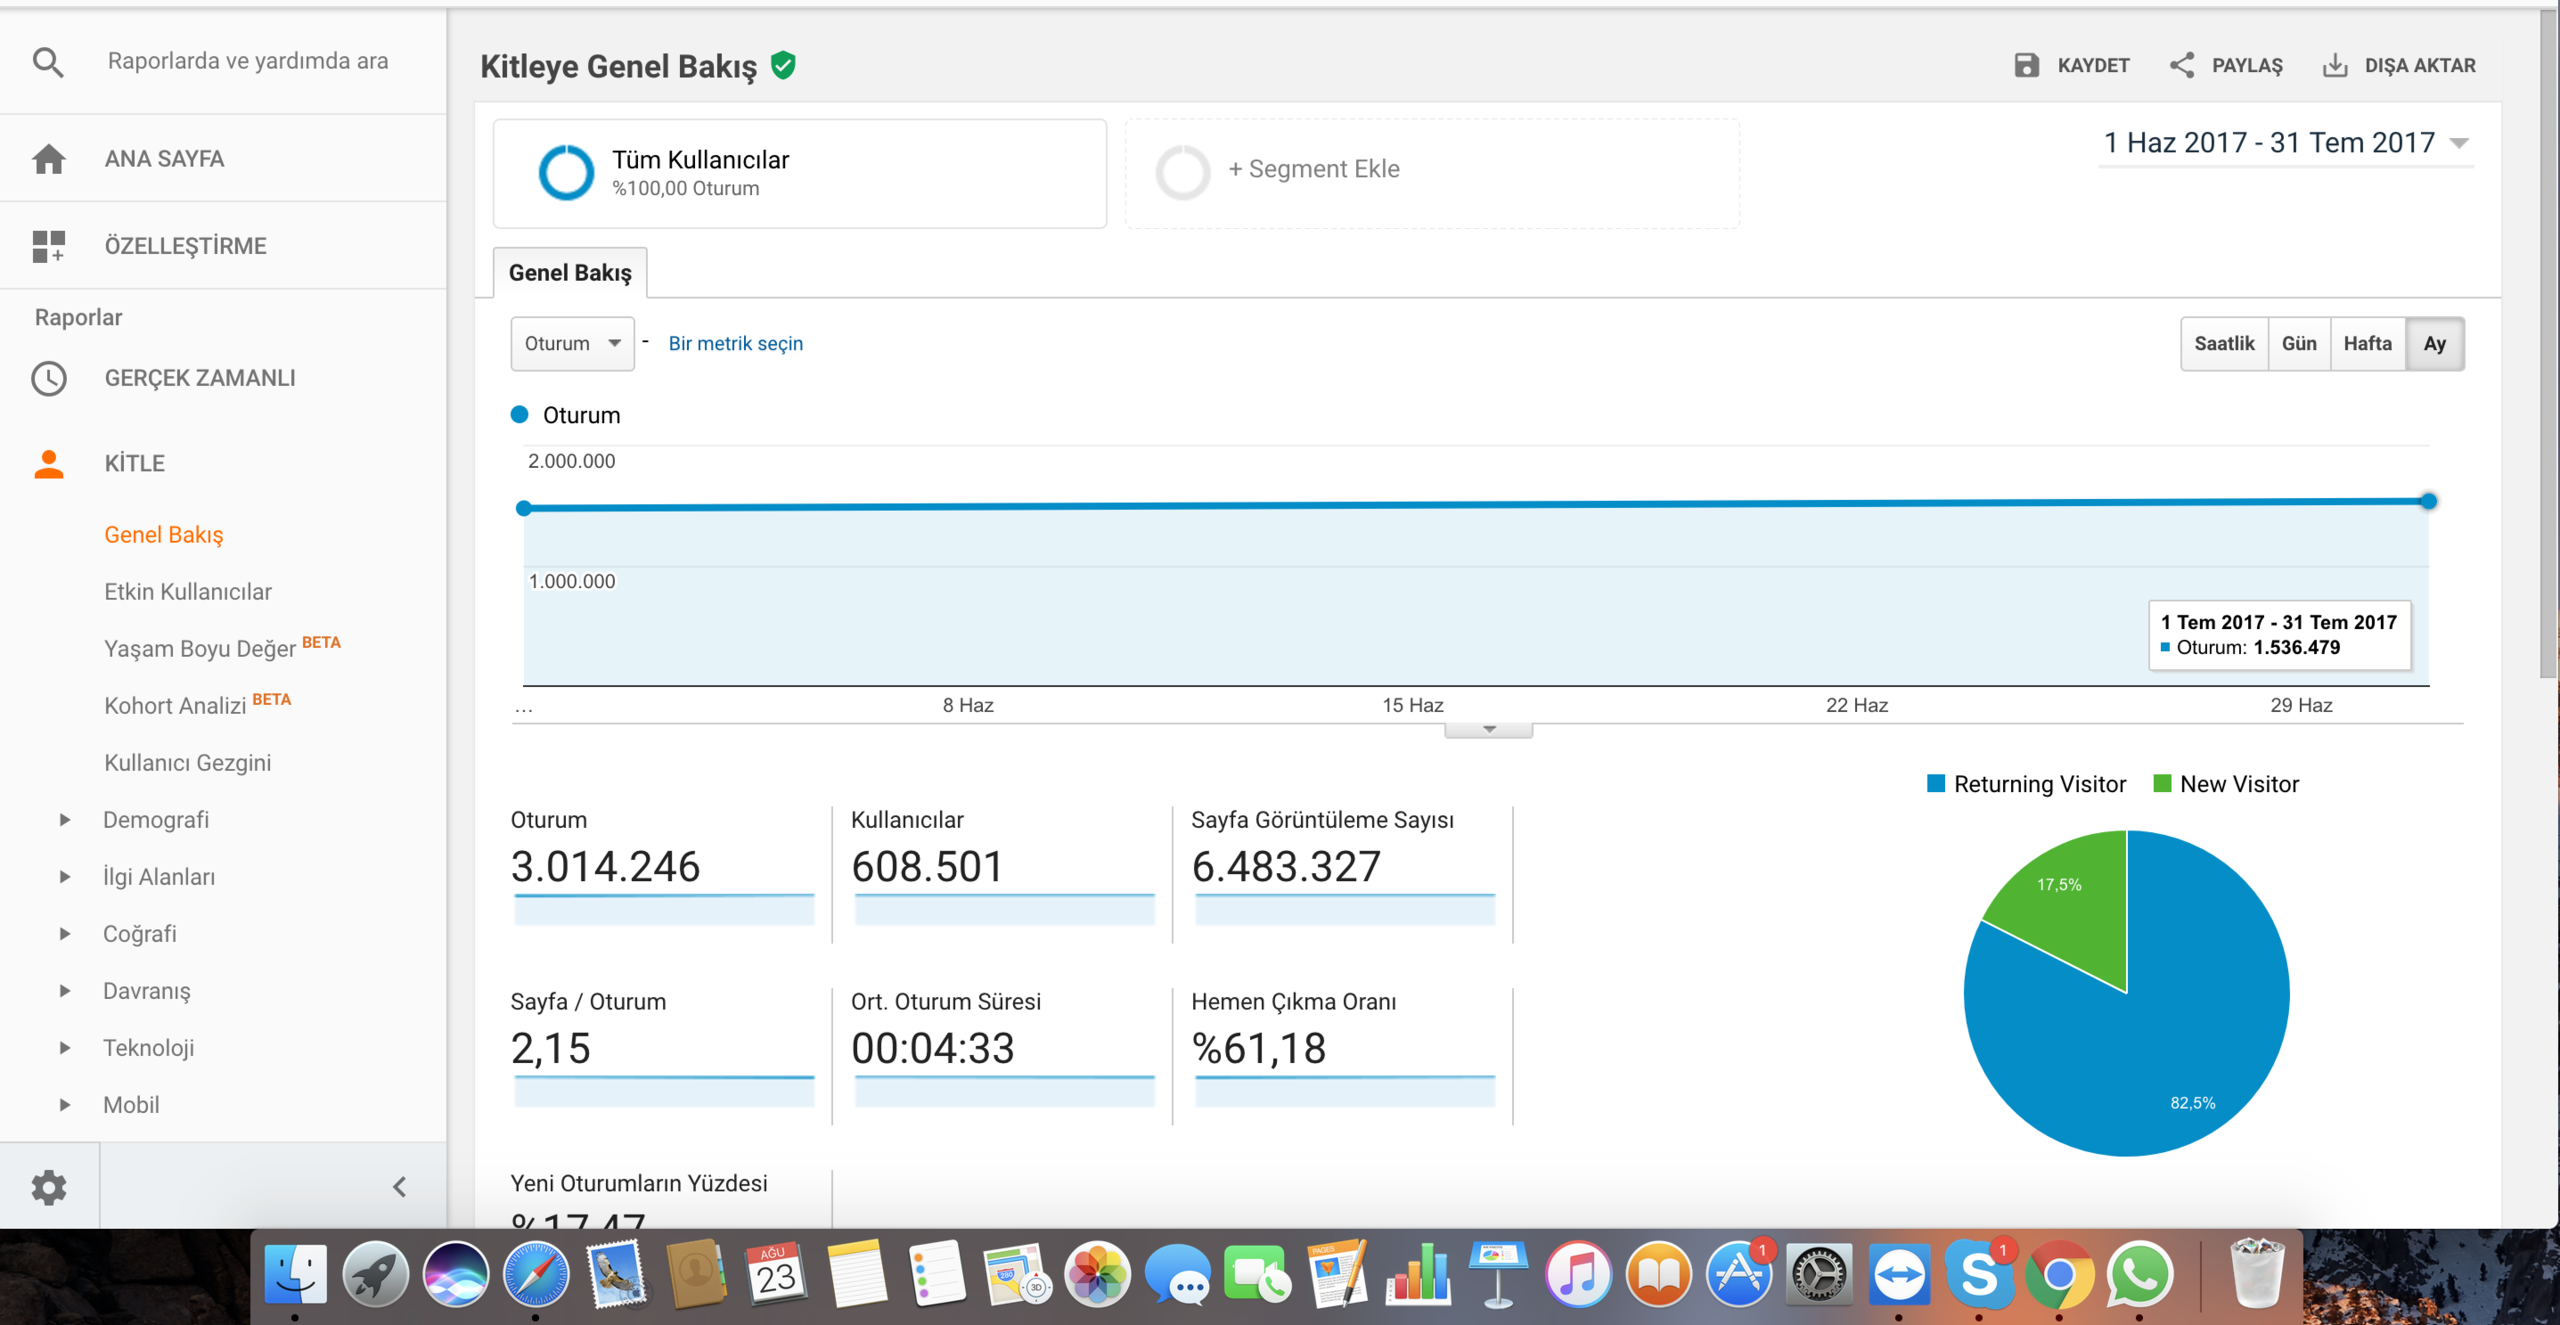Click the green verified shield beside the title

[784, 66]
